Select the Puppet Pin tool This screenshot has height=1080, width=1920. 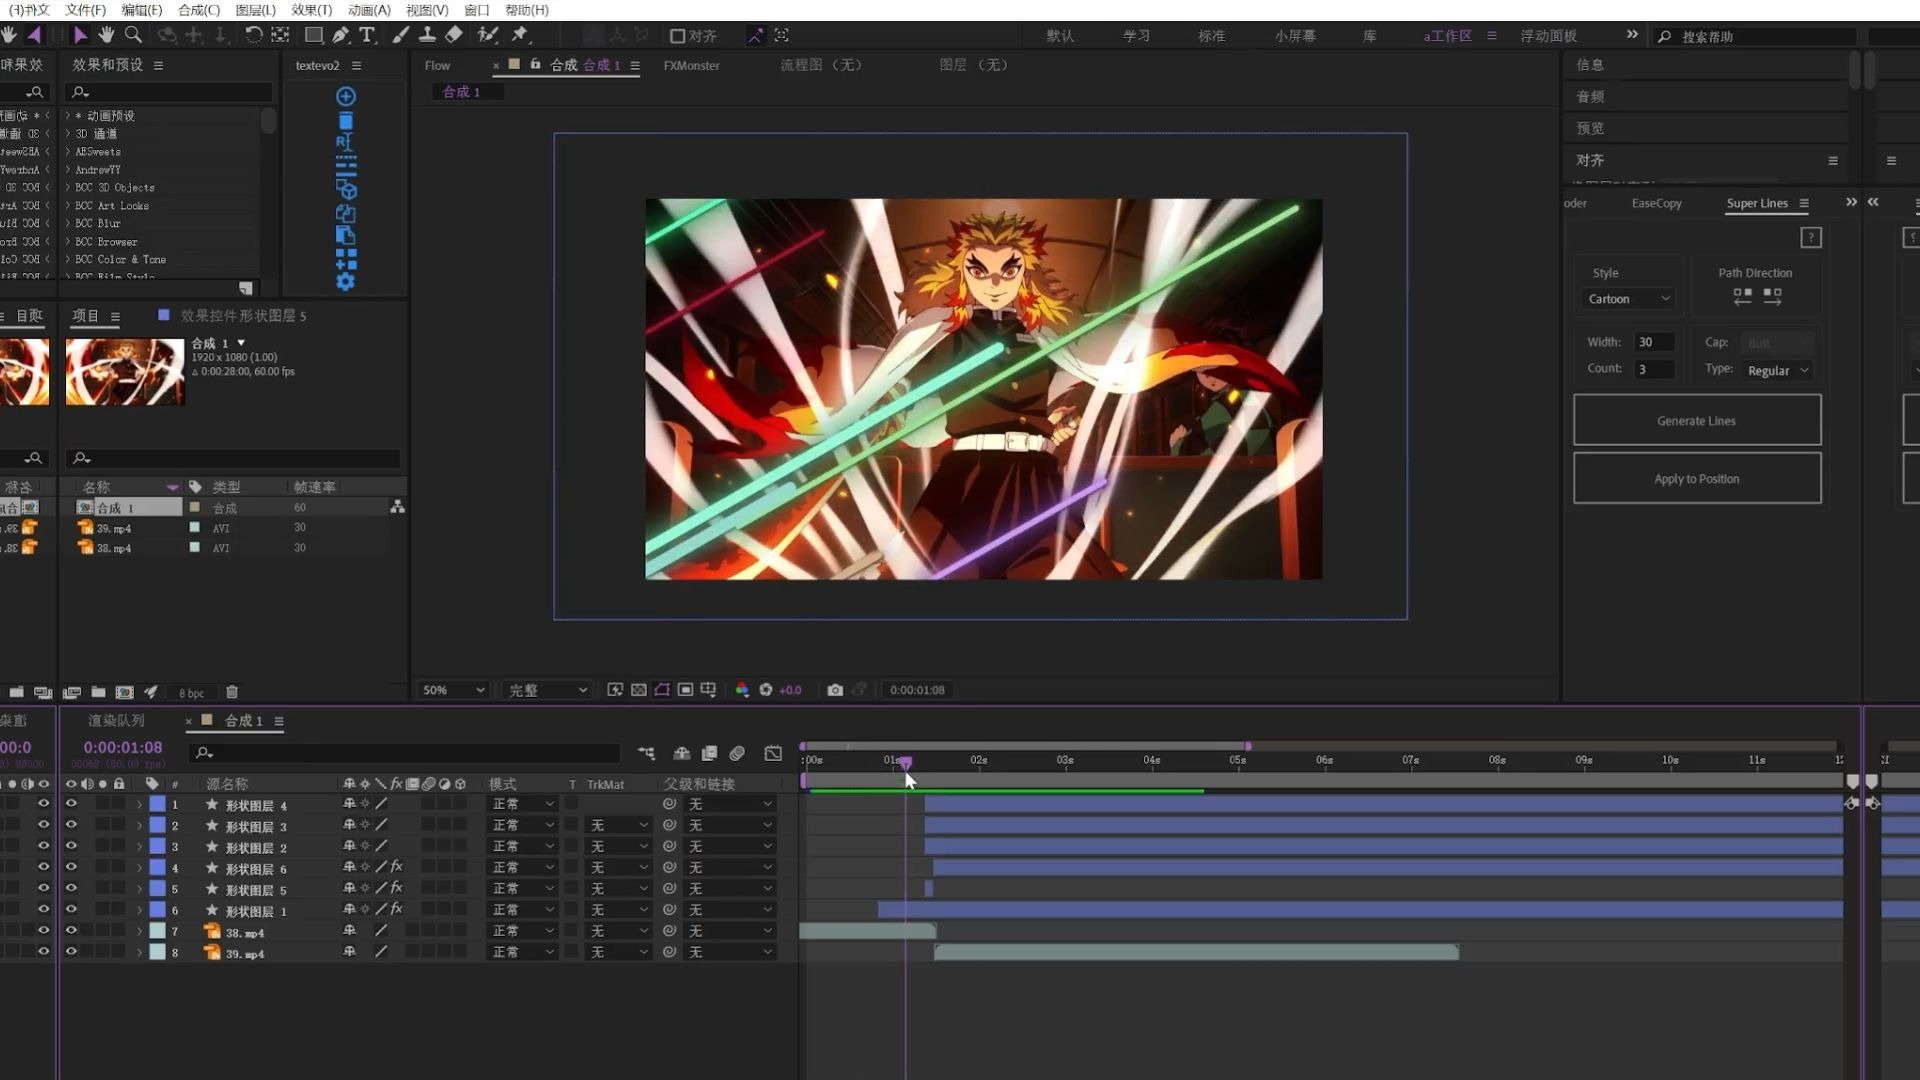520,35
